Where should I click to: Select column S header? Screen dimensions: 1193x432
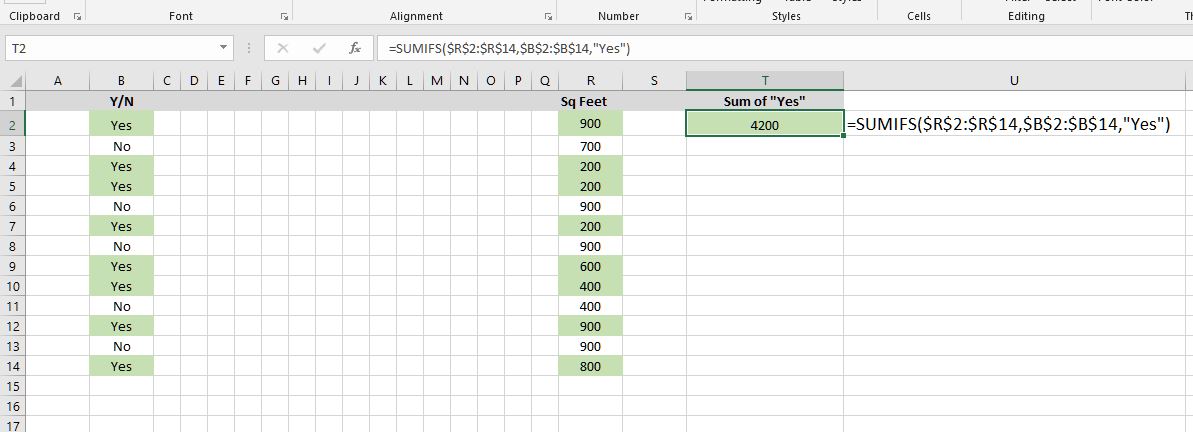click(x=654, y=81)
